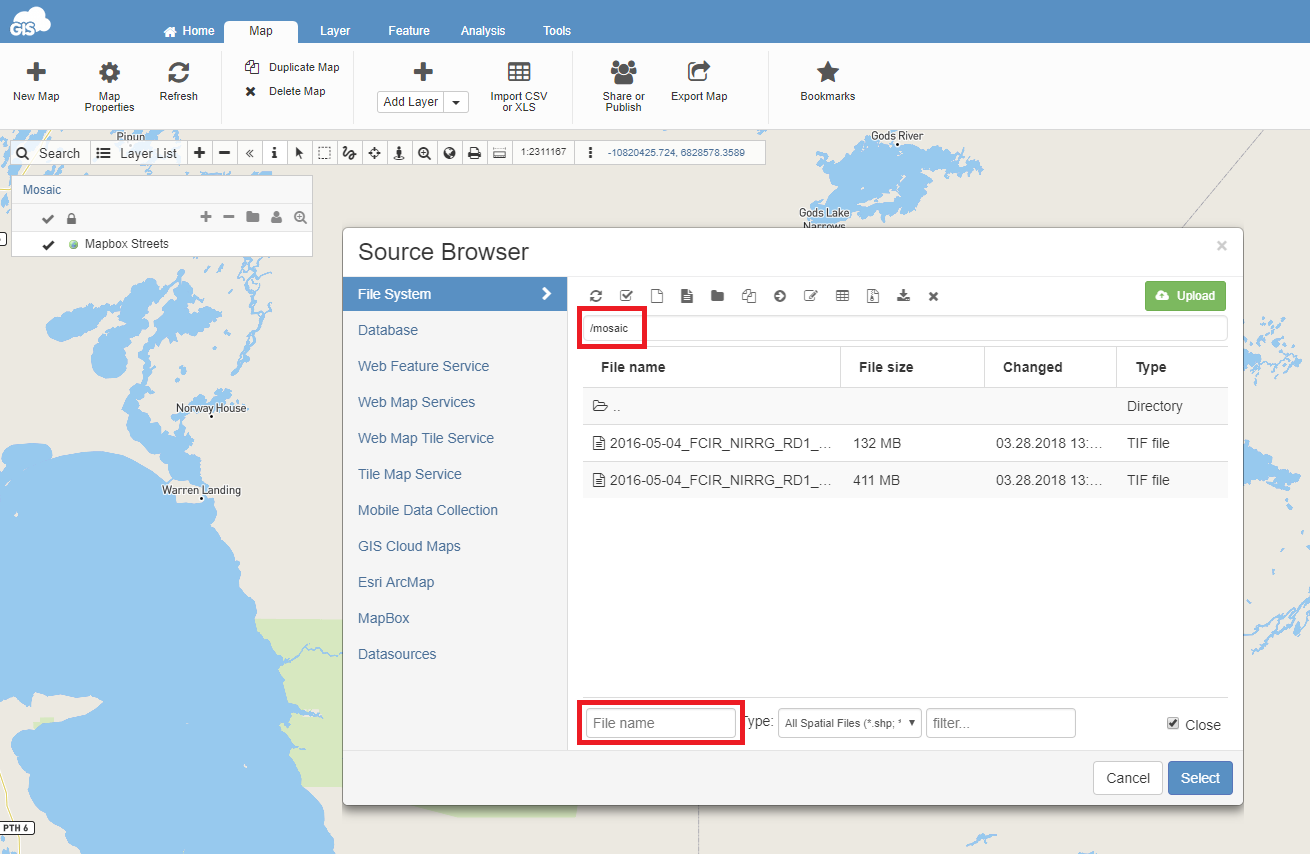
Task: Click Import CSV or XLS icon
Action: [x=518, y=72]
